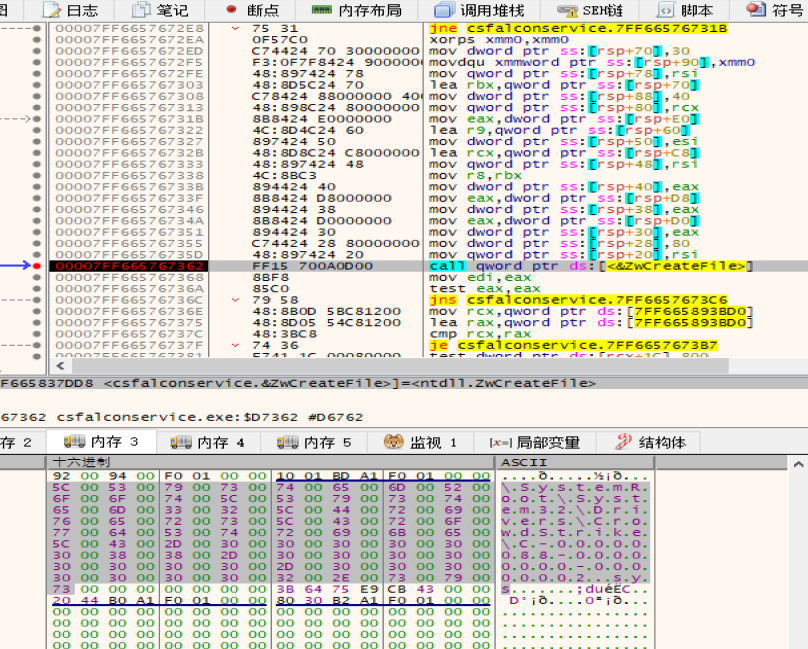Image resolution: width=808 pixels, height=649 pixels.
Task: Click opcode bytes 0F57C0
Action: pos(280,40)
